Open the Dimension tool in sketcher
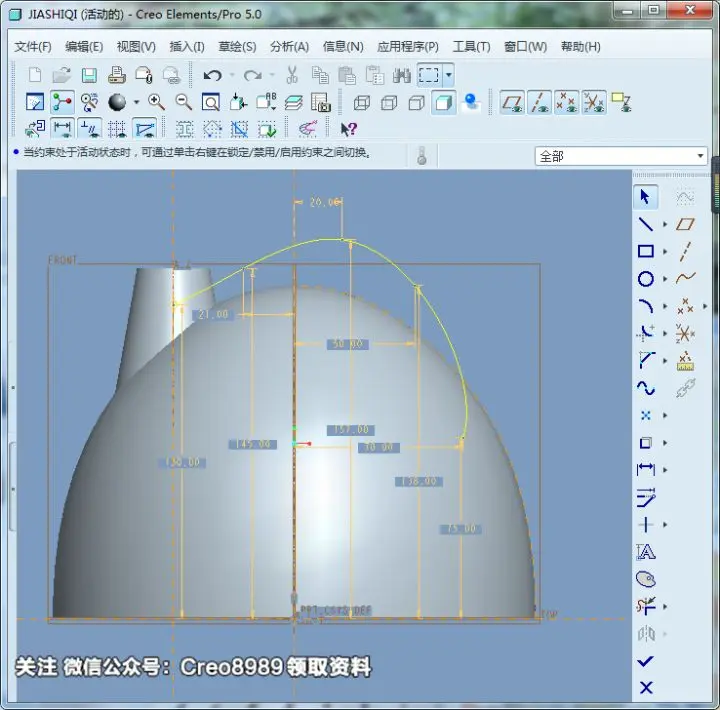720x710 pixels. point(646,469)
